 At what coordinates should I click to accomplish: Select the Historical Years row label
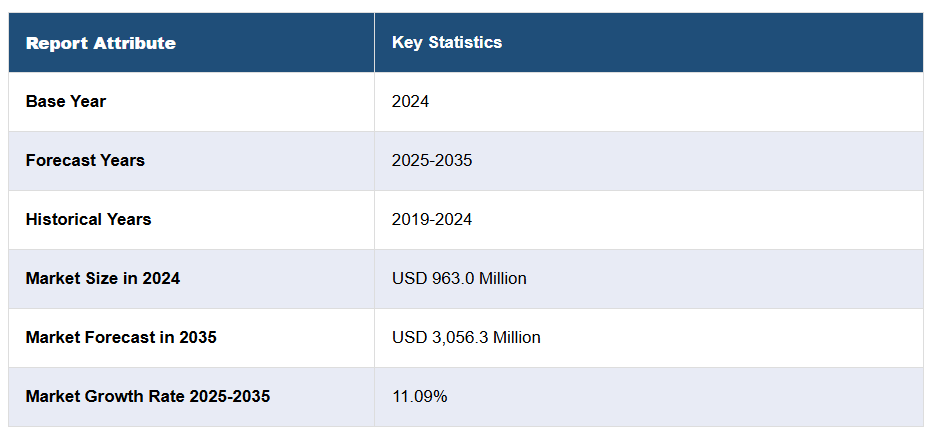[x=88, y=219]
